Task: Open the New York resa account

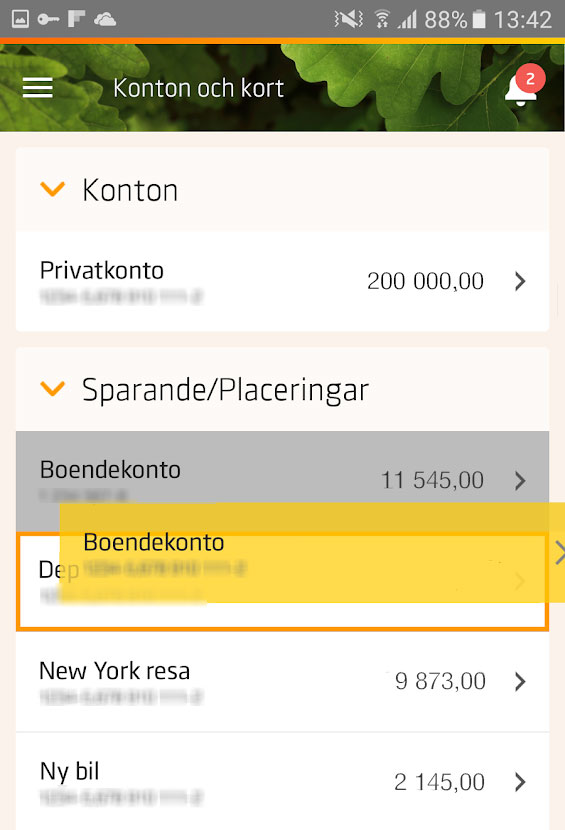Action: pos(282,682)
